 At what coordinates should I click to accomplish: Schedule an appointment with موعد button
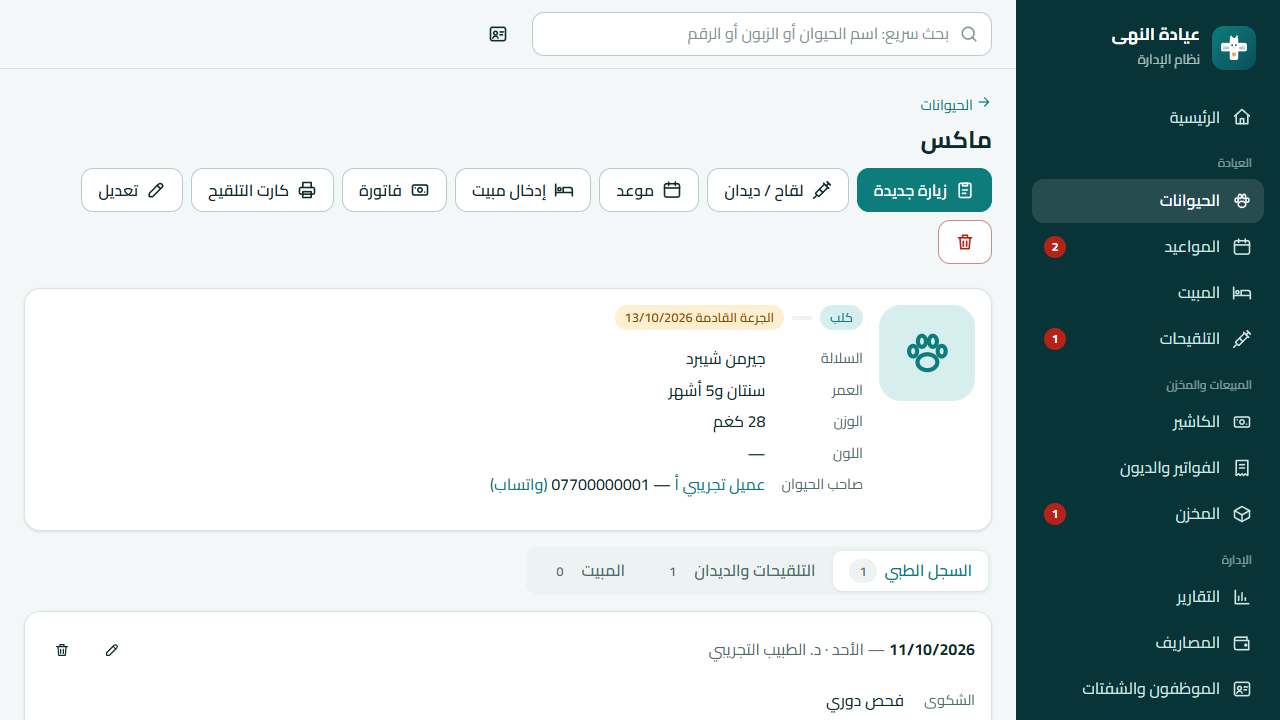click(x=649, y=190)
